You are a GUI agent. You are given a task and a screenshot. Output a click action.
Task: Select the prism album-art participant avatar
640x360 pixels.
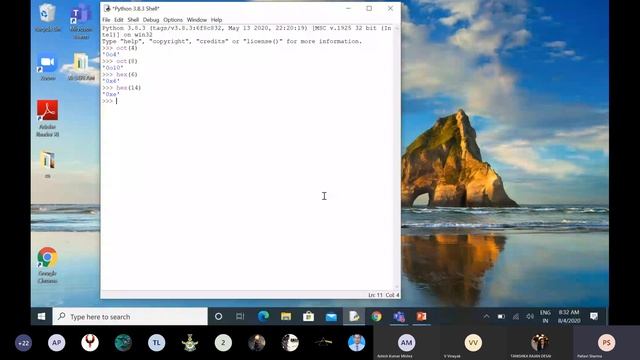[323, 343]
